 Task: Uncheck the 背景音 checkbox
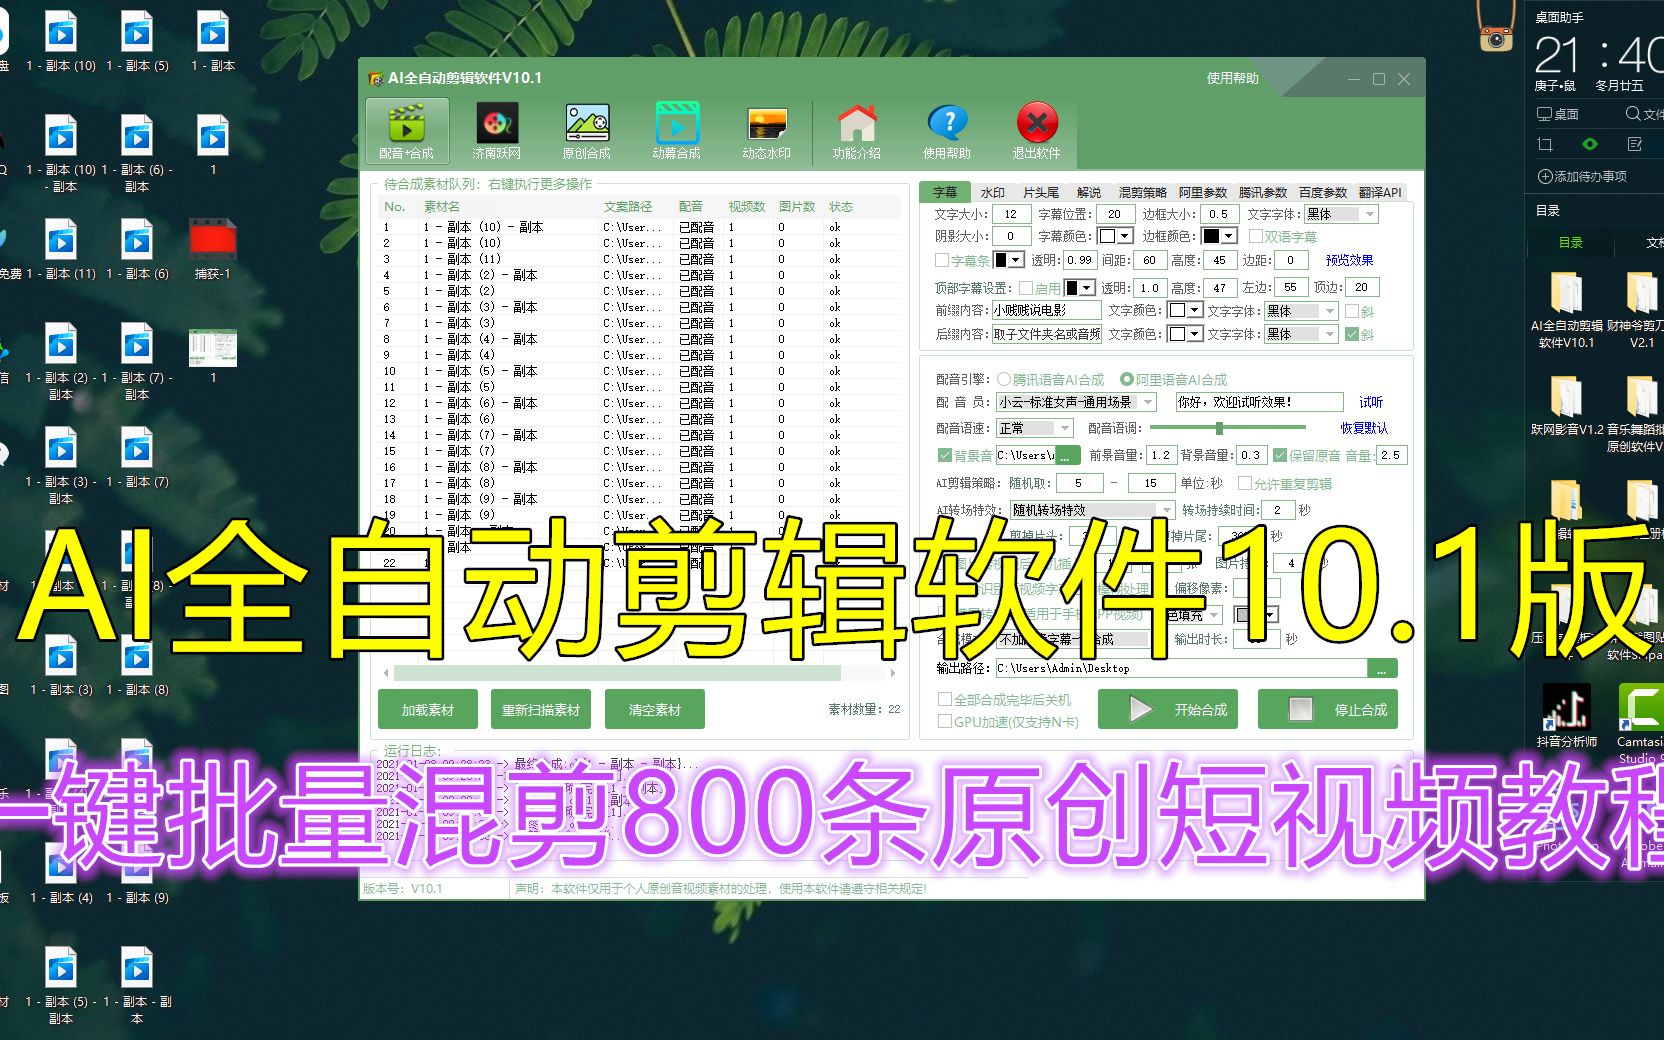coord(944,456)
